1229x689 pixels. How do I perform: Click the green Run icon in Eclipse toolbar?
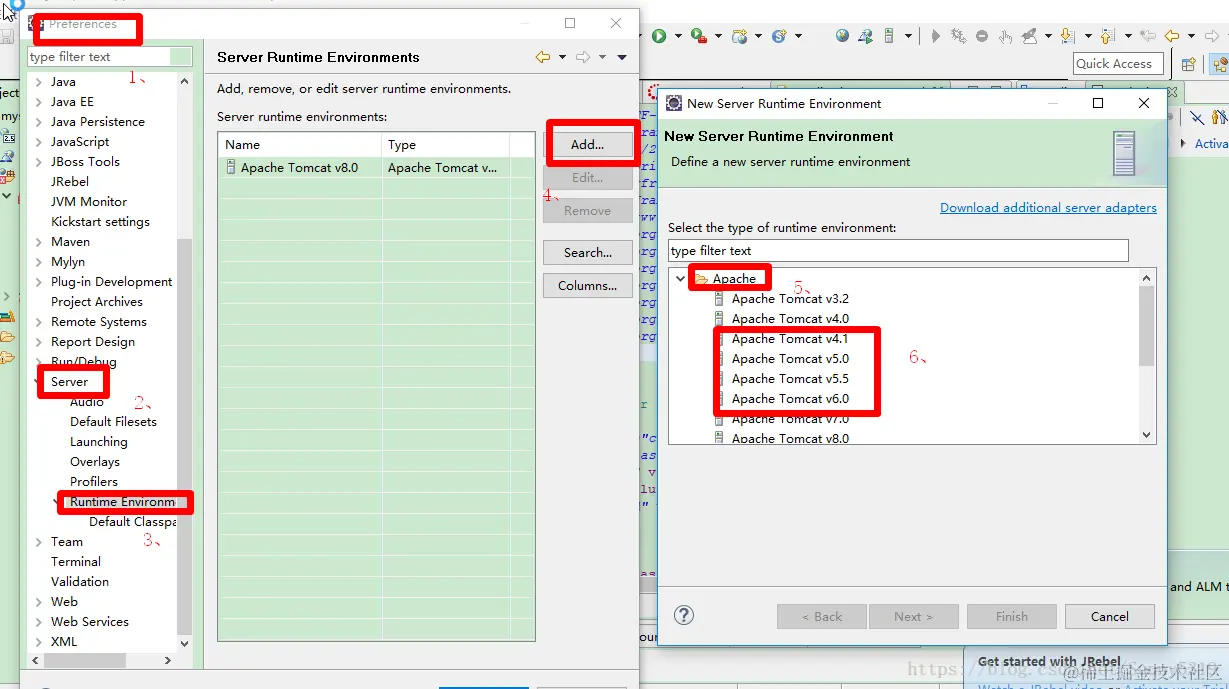pos(659,36)
